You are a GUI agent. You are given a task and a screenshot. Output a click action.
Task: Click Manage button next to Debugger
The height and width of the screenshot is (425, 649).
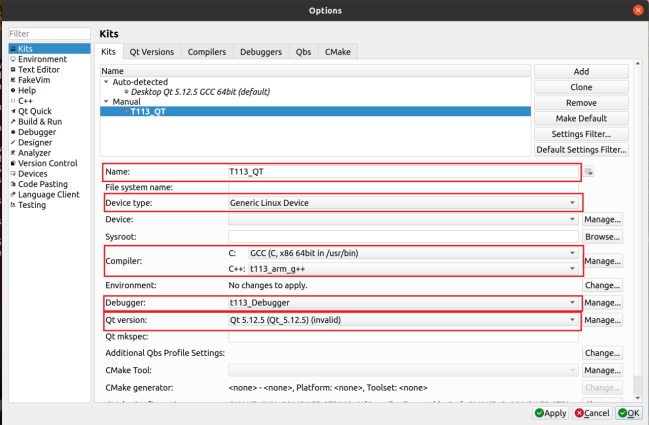pos(602,303)
